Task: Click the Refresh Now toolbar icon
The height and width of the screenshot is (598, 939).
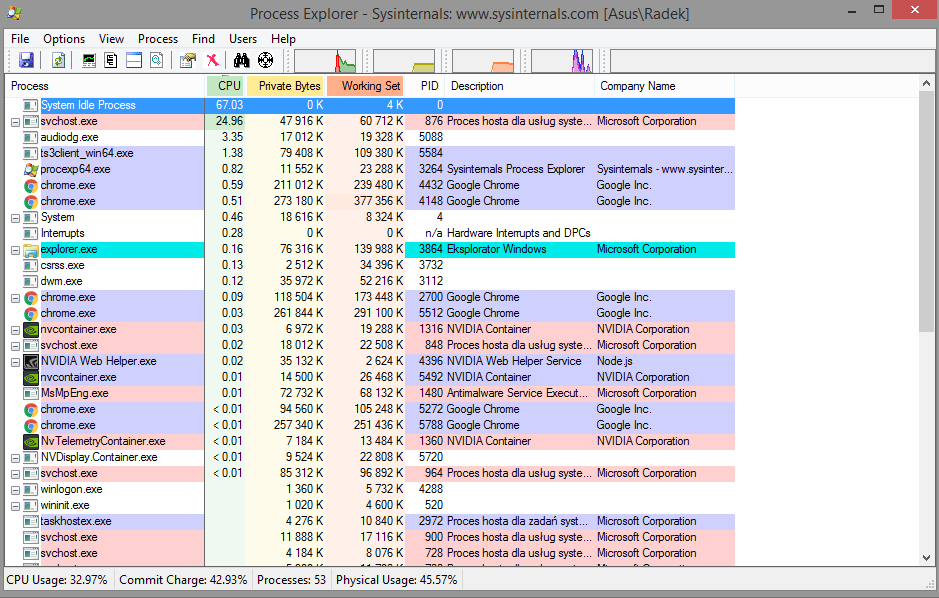Action: (x=58, y=60)
